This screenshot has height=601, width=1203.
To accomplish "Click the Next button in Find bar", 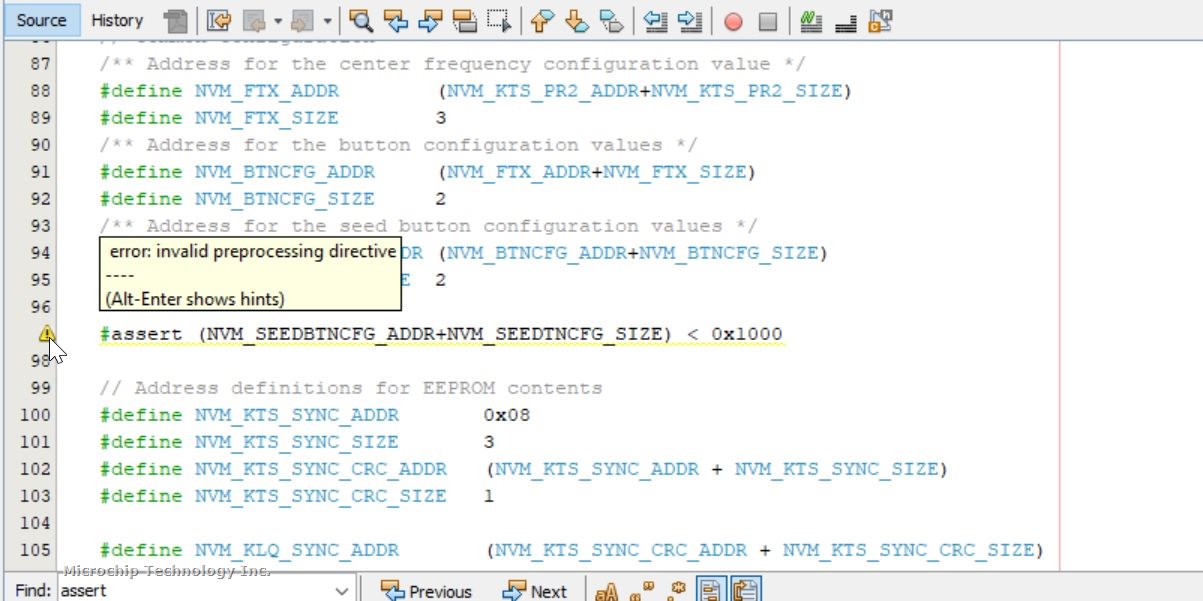I will click(536, 591).
